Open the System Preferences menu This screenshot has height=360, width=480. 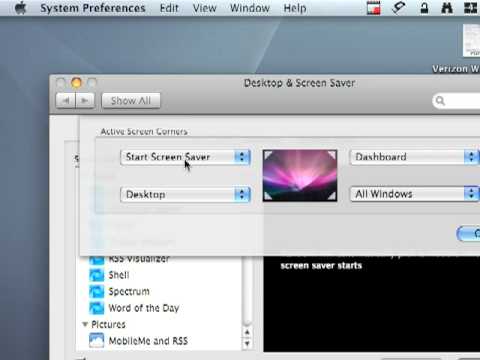point(93,8)
